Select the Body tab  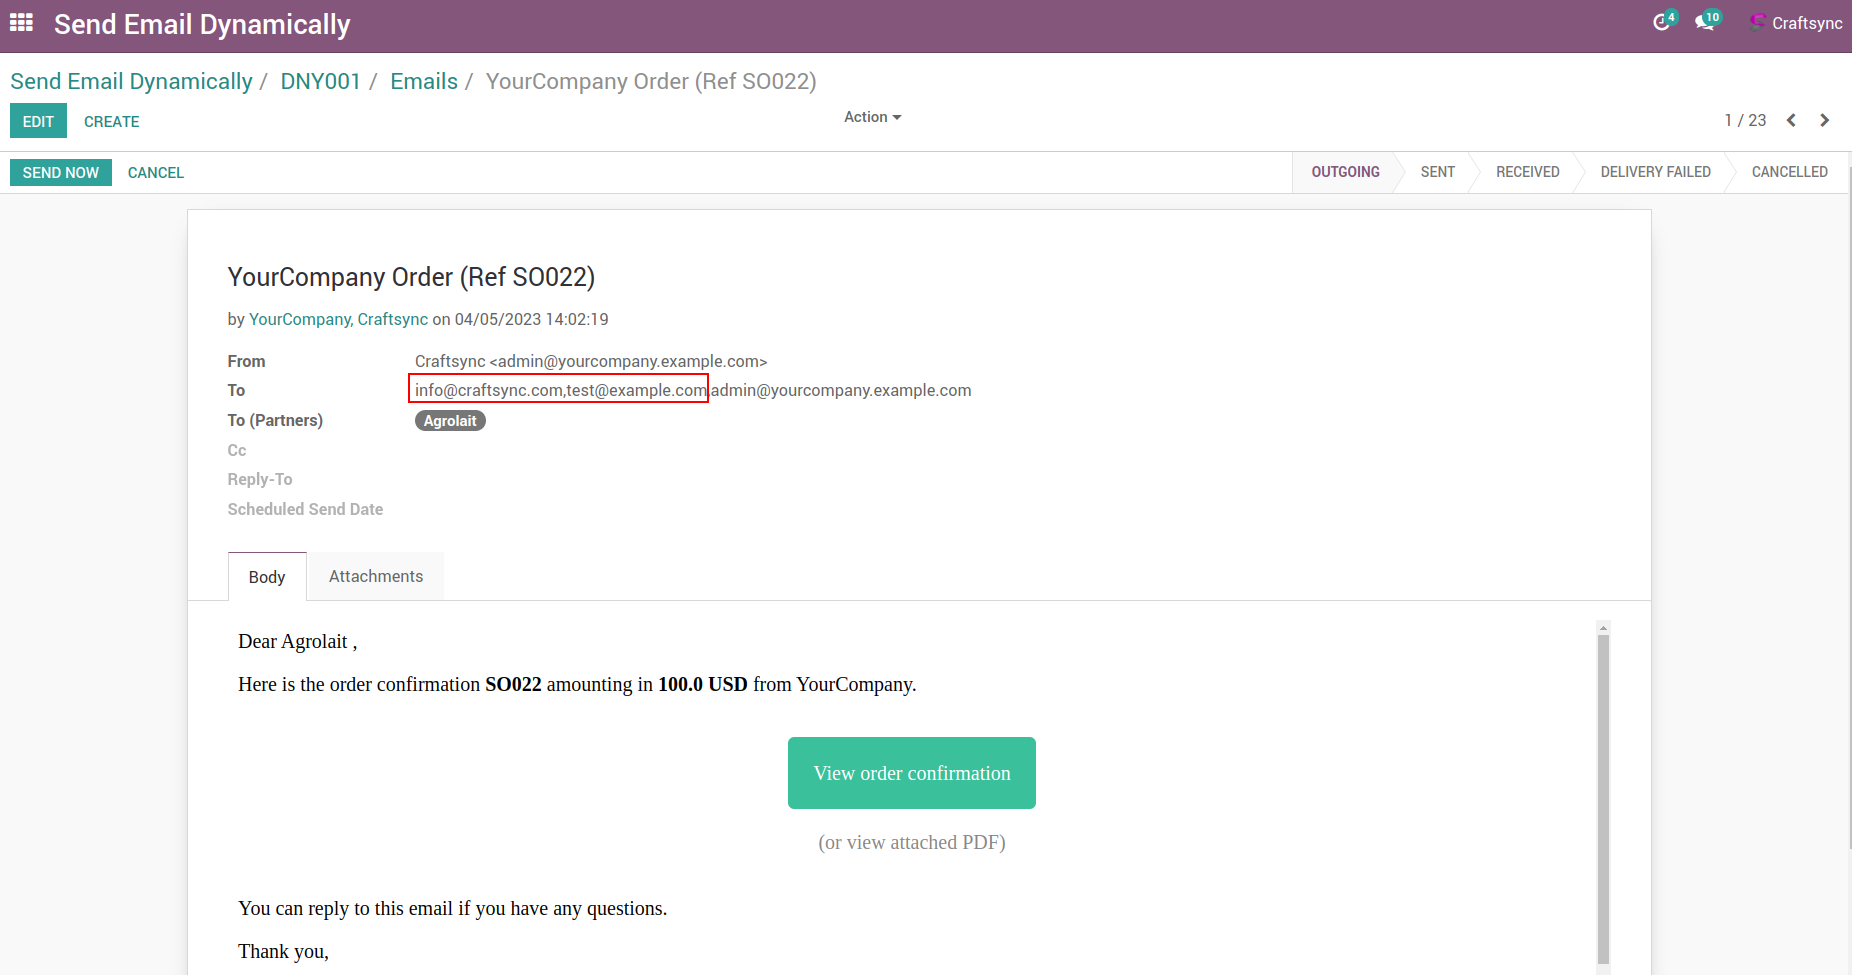point(267,577)
